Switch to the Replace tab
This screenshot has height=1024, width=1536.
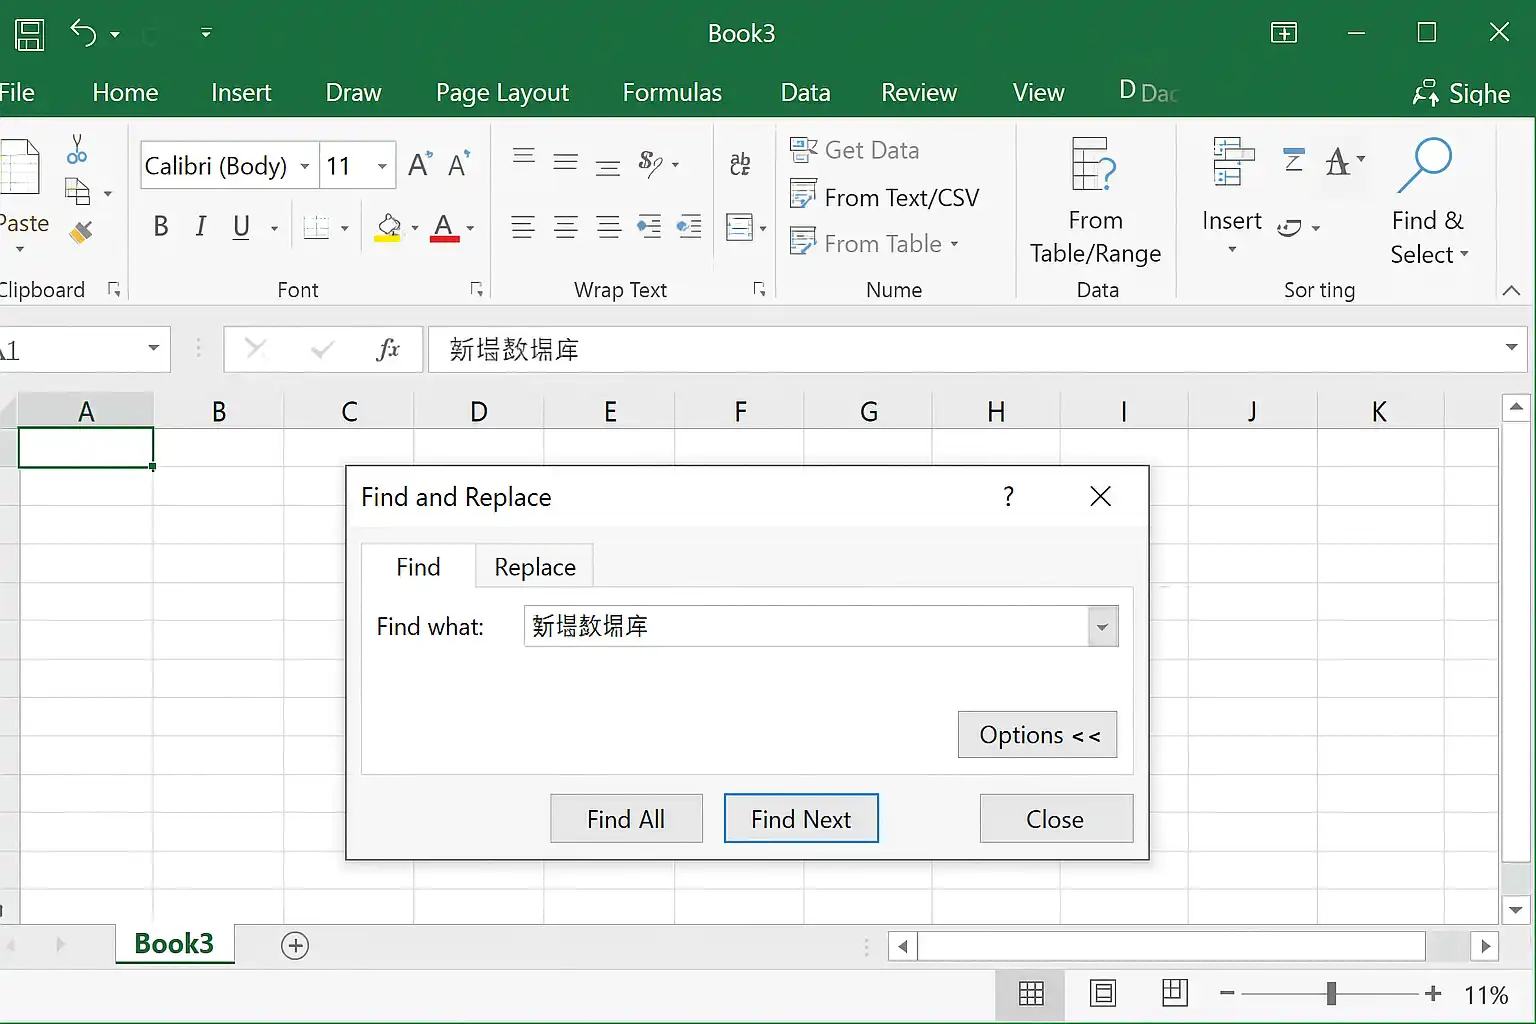[x=535, y=567]
